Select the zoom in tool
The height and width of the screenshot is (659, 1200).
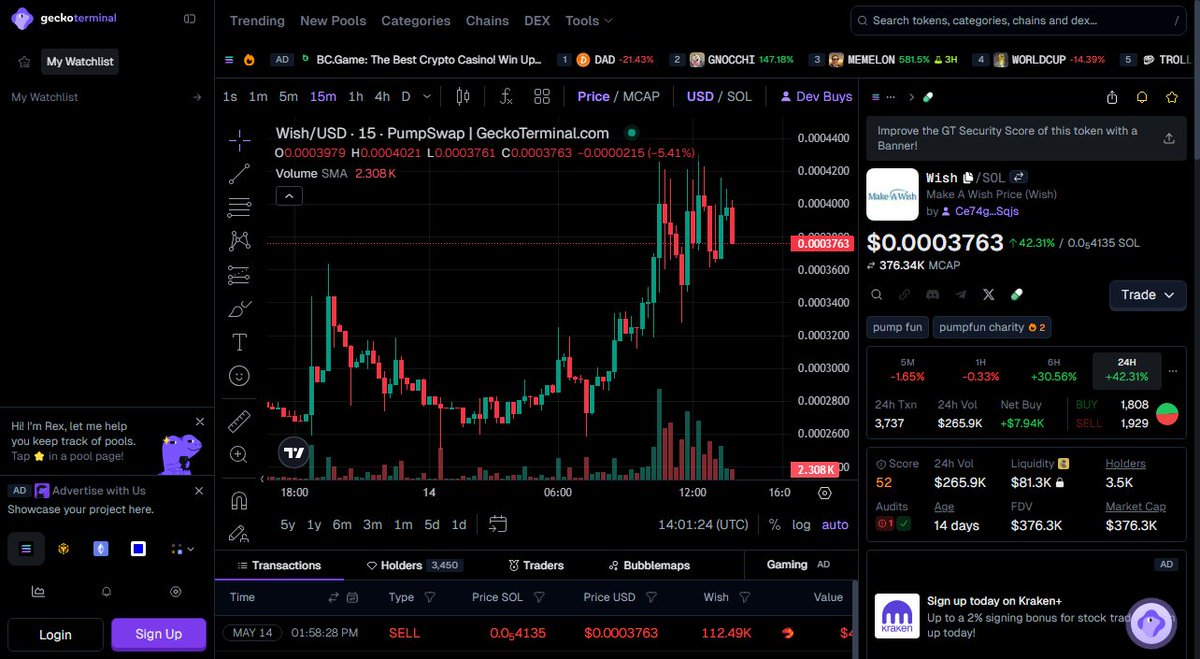click(239, 454)
